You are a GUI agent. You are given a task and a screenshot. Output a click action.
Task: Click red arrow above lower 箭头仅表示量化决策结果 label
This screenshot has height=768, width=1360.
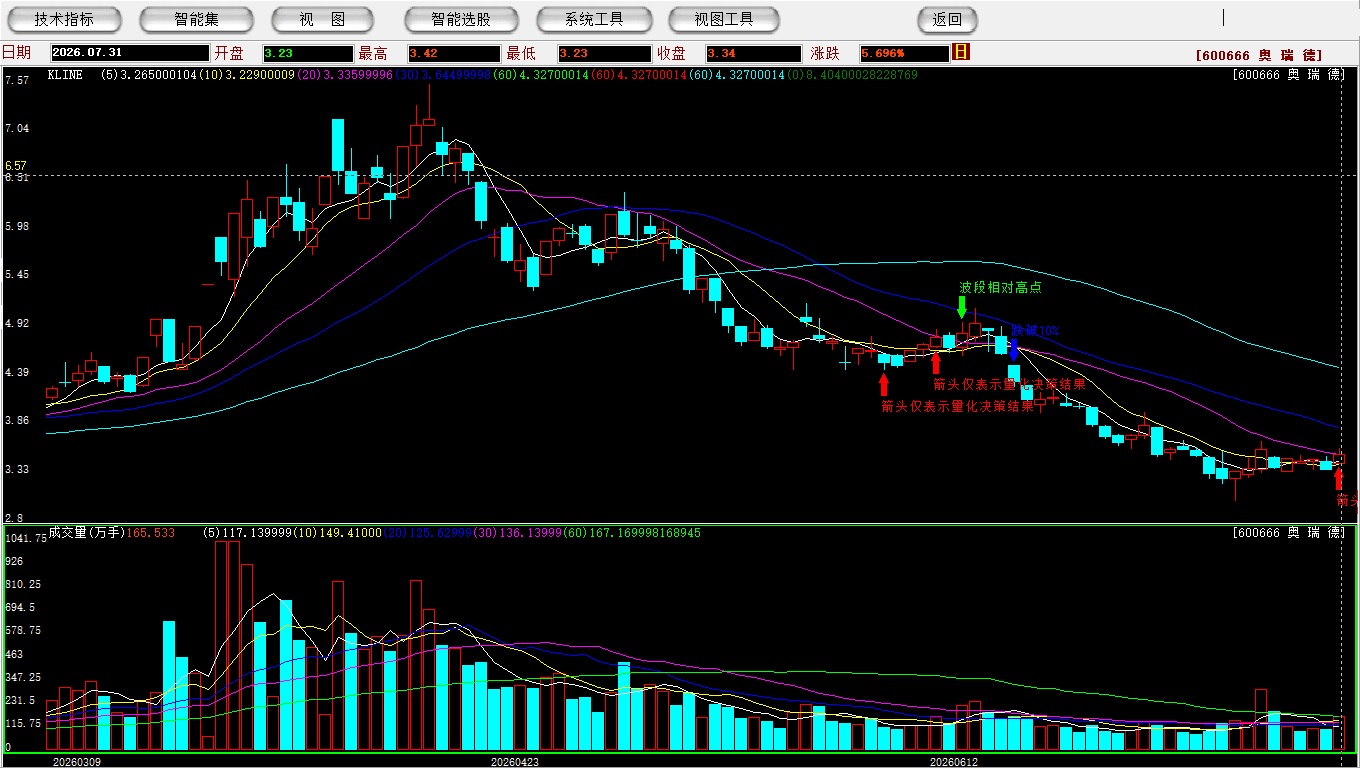click(883, 384)
